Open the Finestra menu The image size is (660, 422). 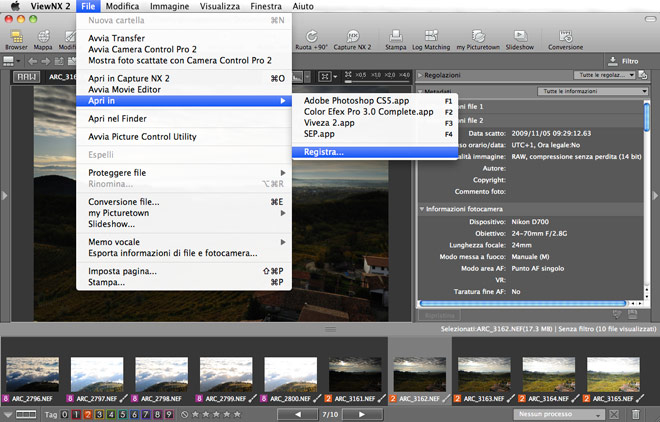(266, 6)
